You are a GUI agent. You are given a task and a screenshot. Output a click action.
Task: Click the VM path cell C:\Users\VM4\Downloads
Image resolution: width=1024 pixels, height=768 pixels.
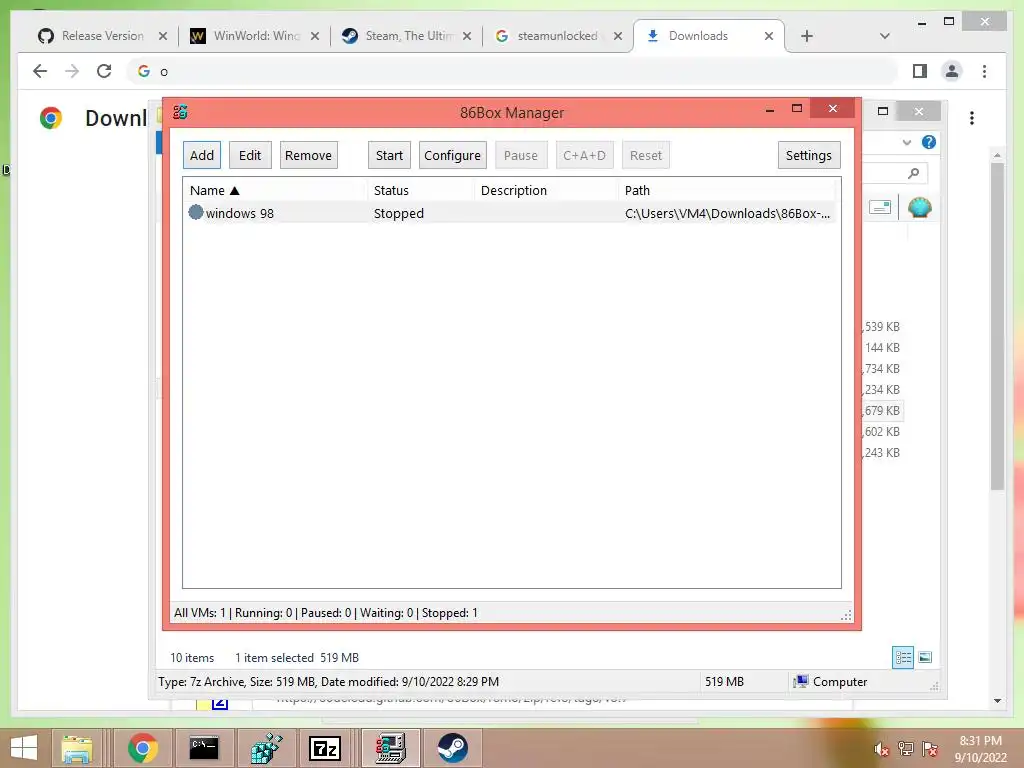pyautogui.click(x=727, y=214)
